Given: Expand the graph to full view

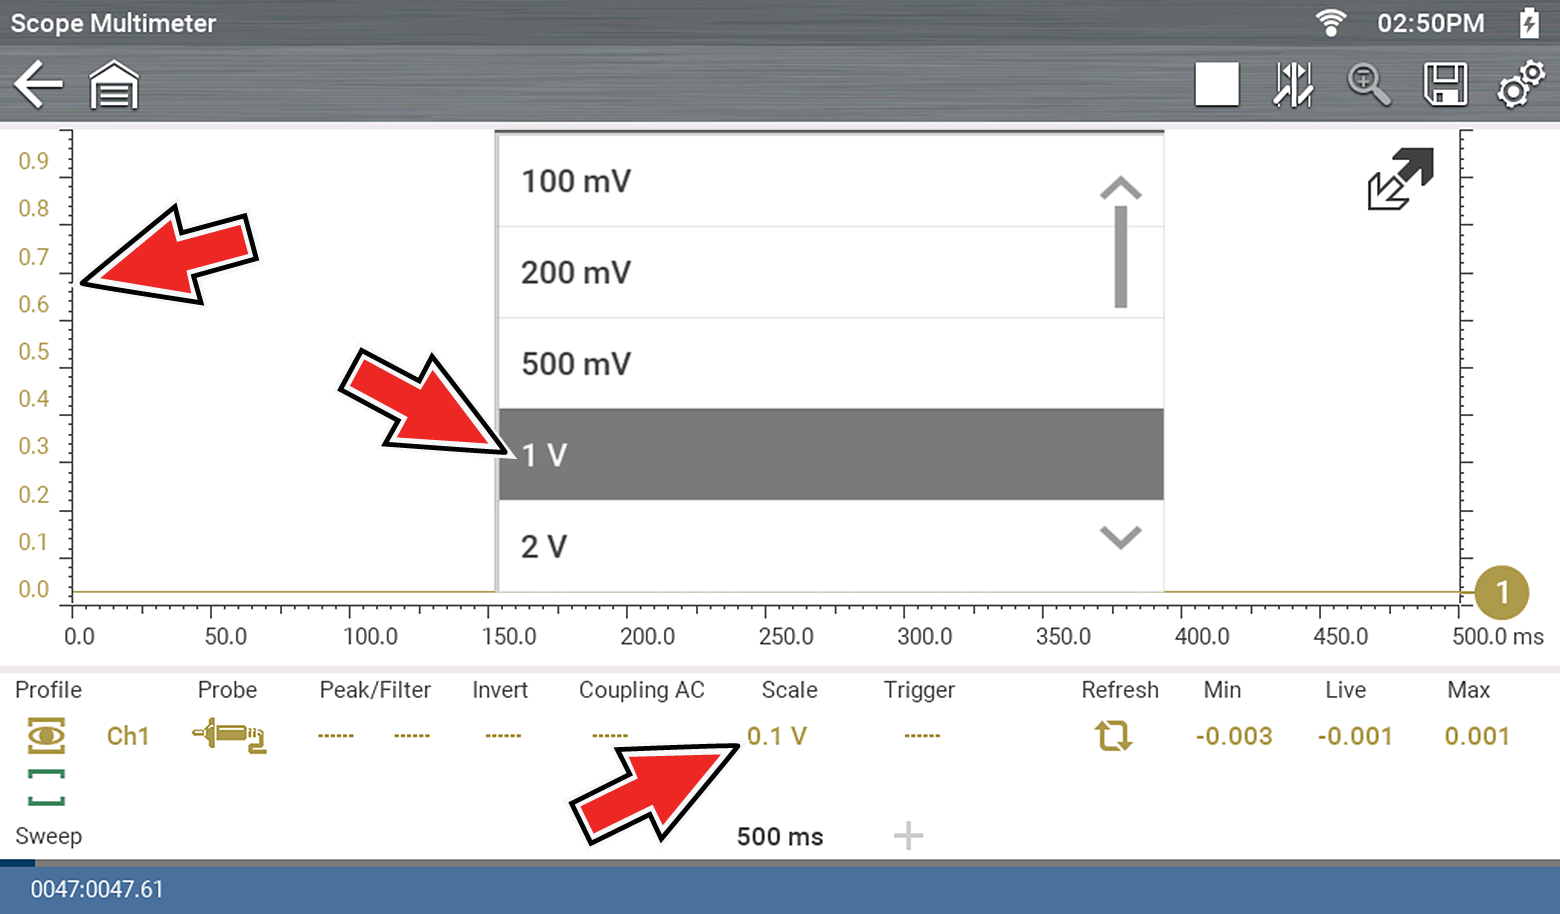Looking at the screenshot, I should tap(1400, 179).
